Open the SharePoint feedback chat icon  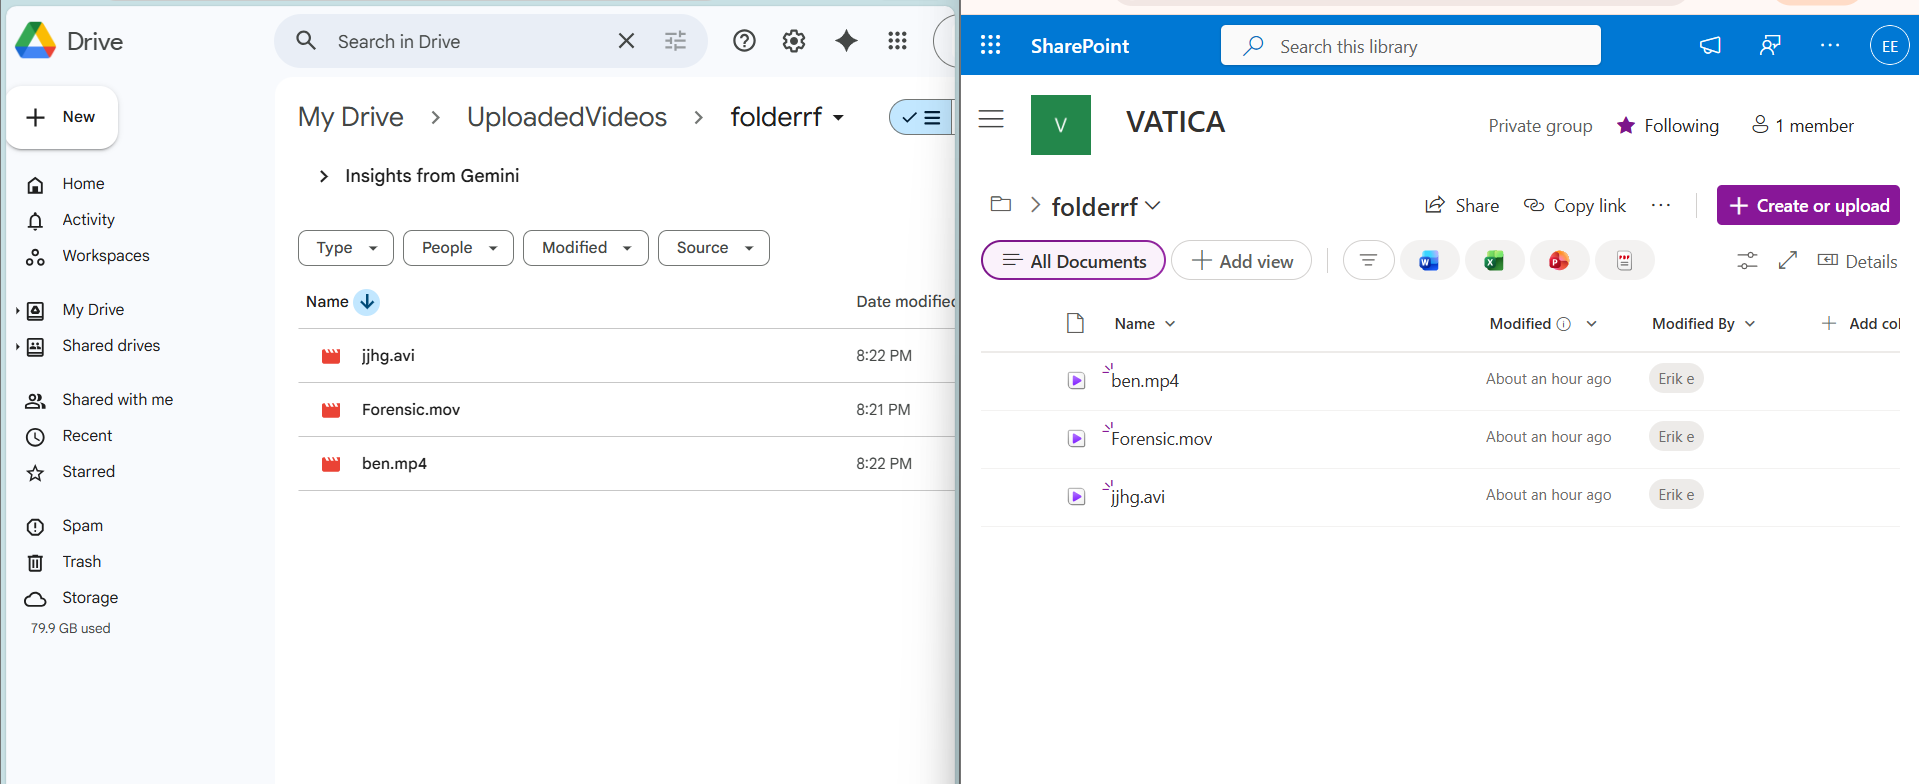1770,45
